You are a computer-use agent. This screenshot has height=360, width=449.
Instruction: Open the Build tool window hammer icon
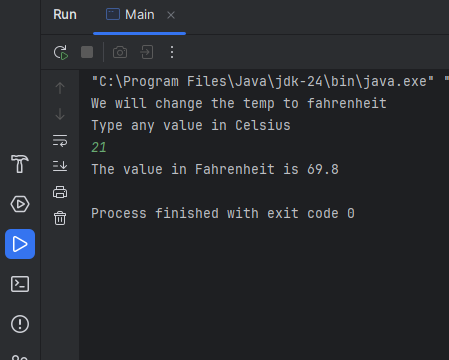[x=20, y=164]
